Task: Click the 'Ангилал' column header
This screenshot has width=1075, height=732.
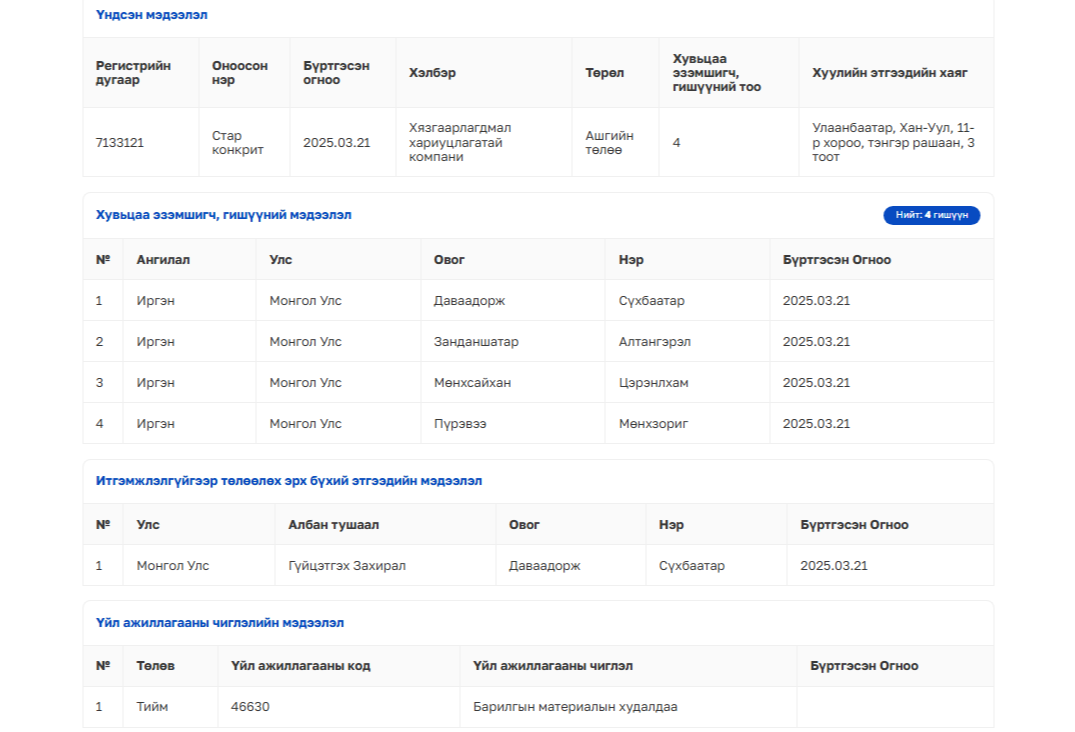Action: pos(163,260)
